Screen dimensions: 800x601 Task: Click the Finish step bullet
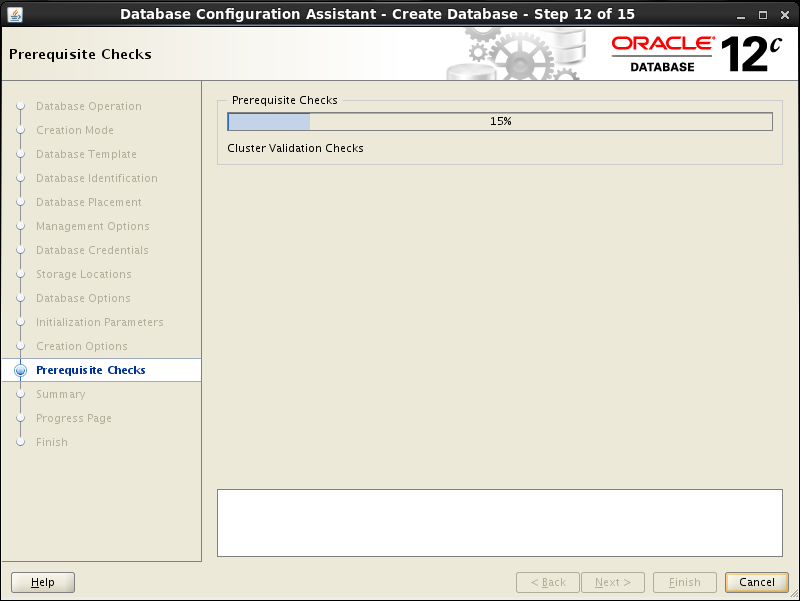[20, 442]
